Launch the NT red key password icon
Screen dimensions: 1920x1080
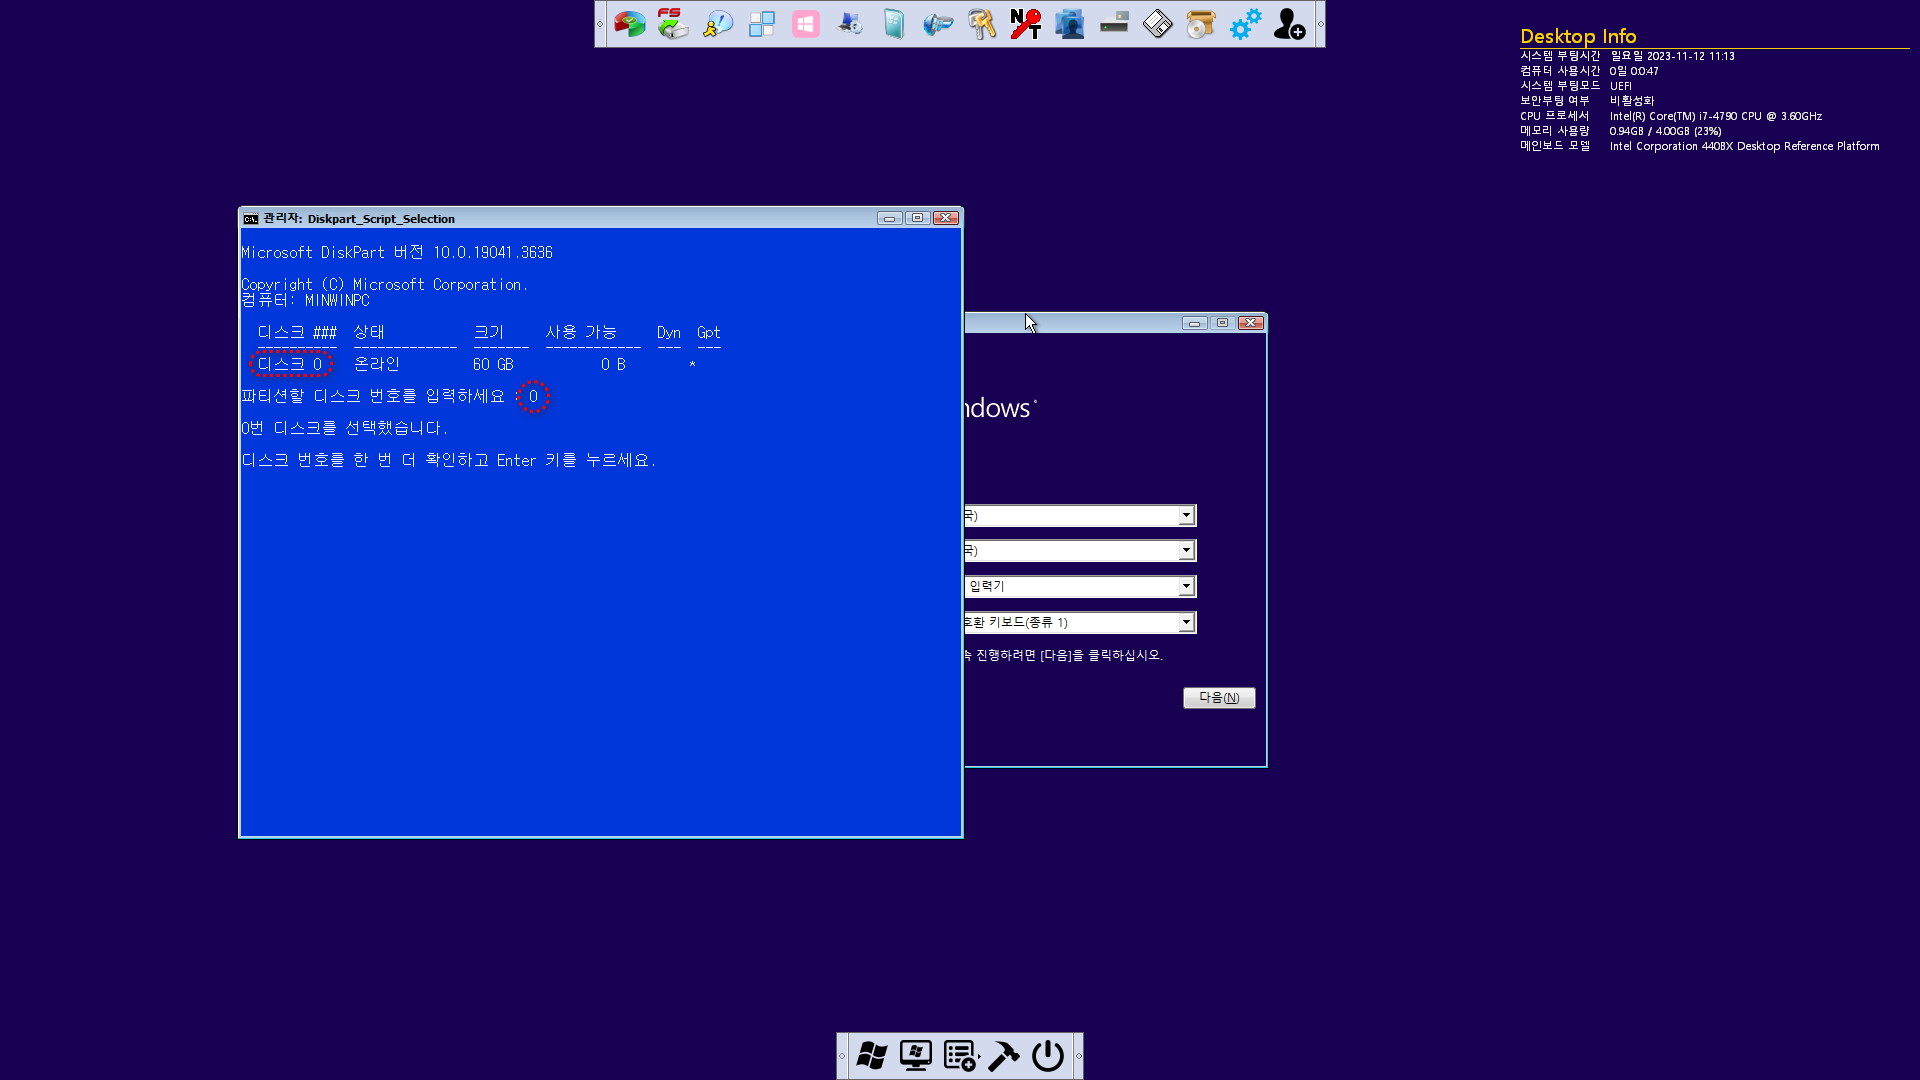click(1026, 24)
